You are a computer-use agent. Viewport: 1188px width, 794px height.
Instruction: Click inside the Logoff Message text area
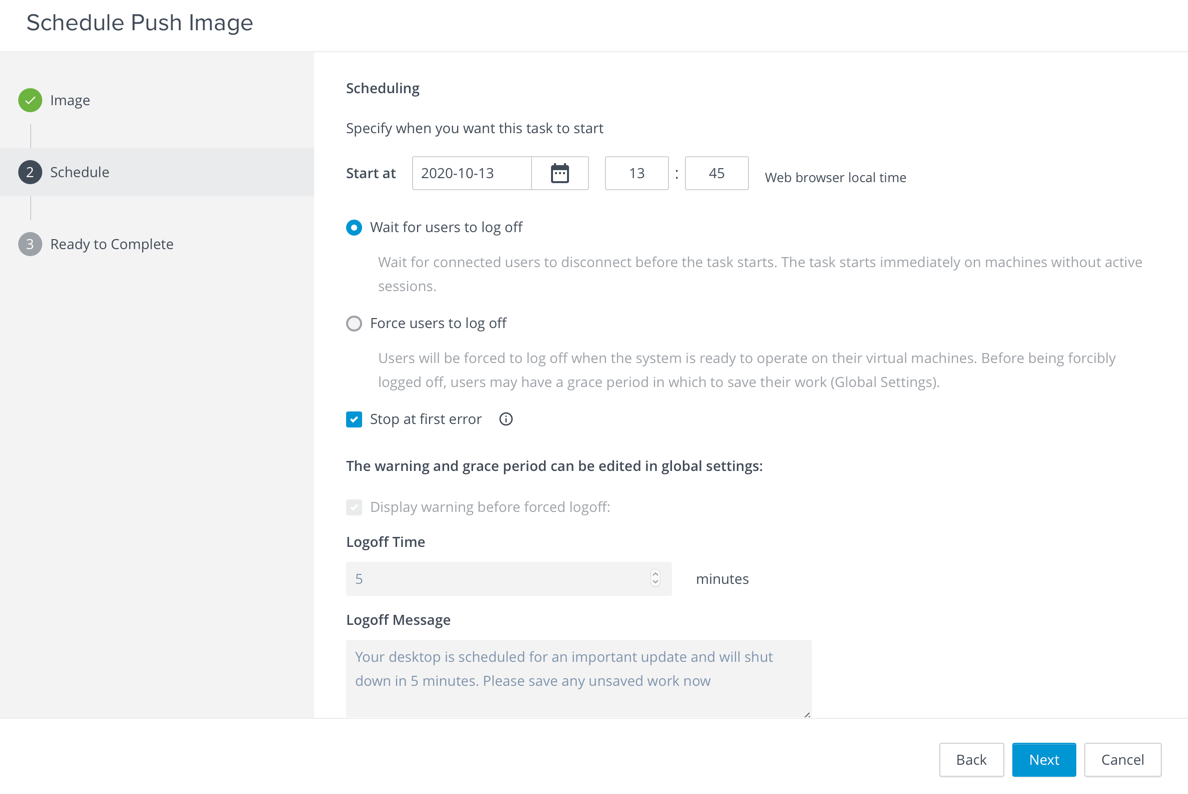(x=578, y=678)
